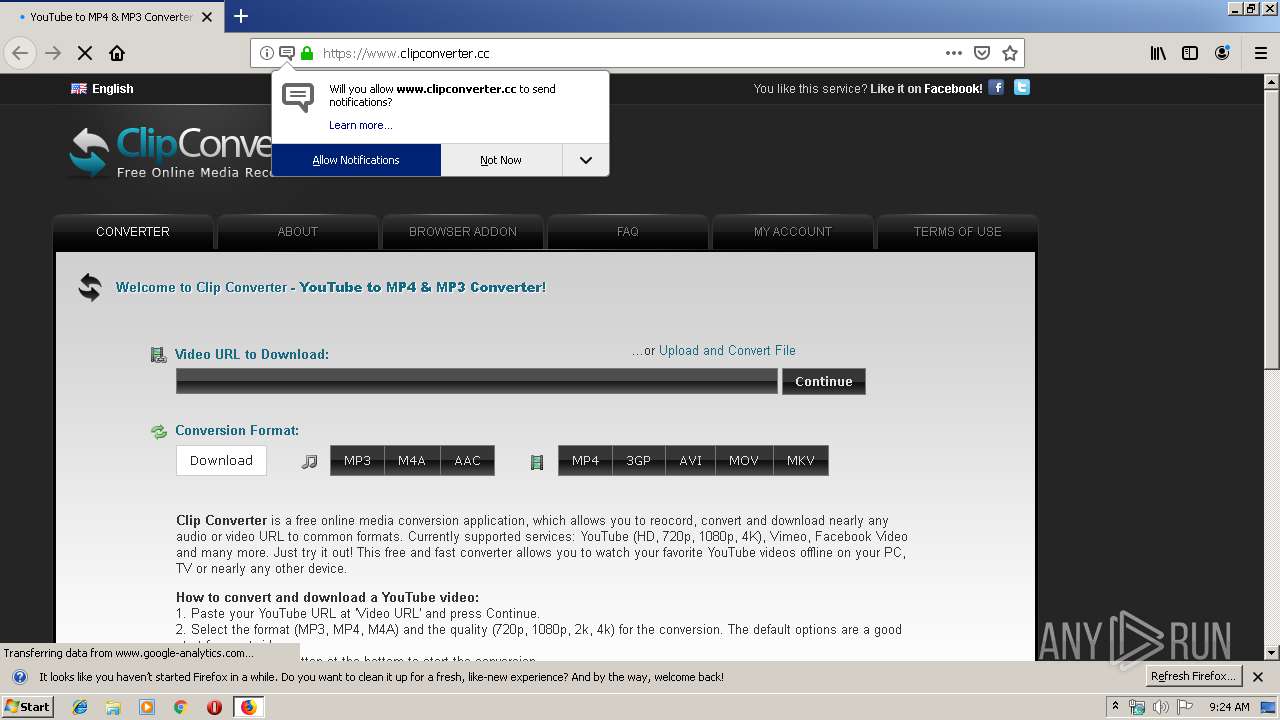Close the YouTube to MP4 & MP3 Converter tab
The image size is (1280, 720).
coord(207,17)
